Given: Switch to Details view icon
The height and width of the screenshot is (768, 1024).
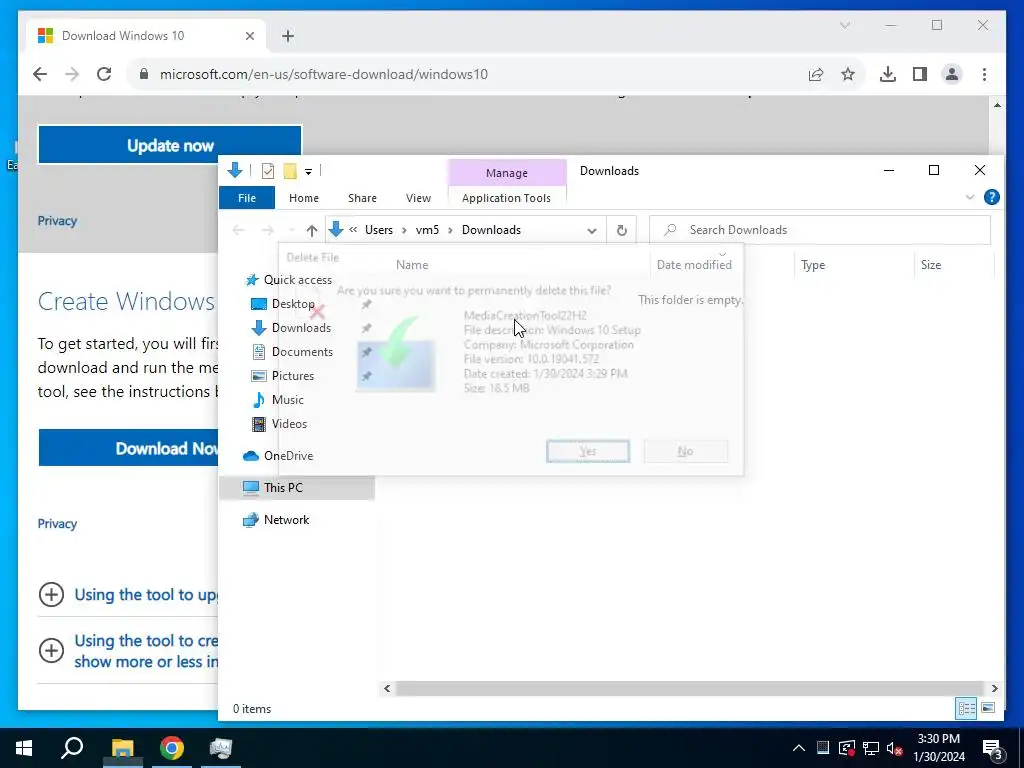Looking at the screenshot, I should 967,709.
